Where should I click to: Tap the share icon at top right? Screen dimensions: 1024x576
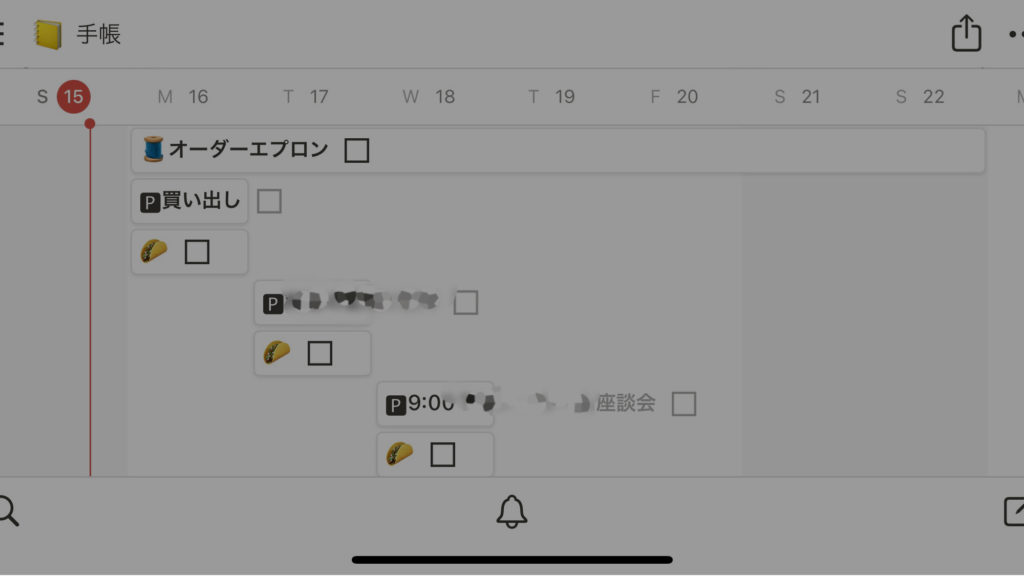click(966, 33)
